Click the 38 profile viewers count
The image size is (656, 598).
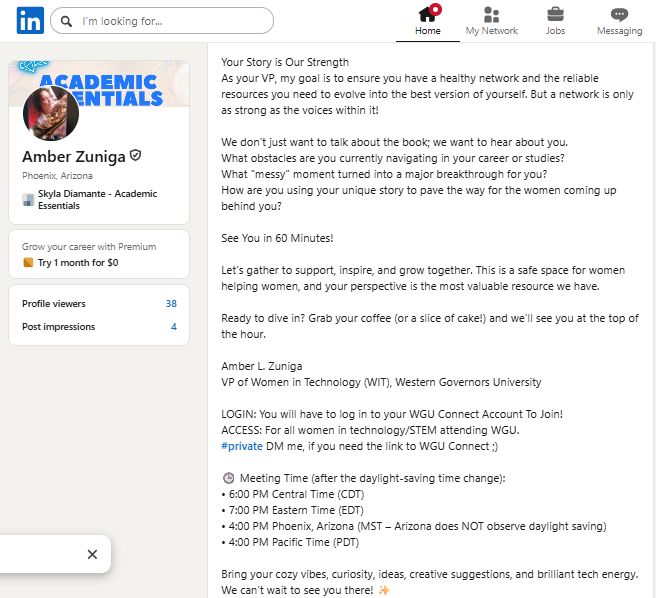click(x=171, y=303)
